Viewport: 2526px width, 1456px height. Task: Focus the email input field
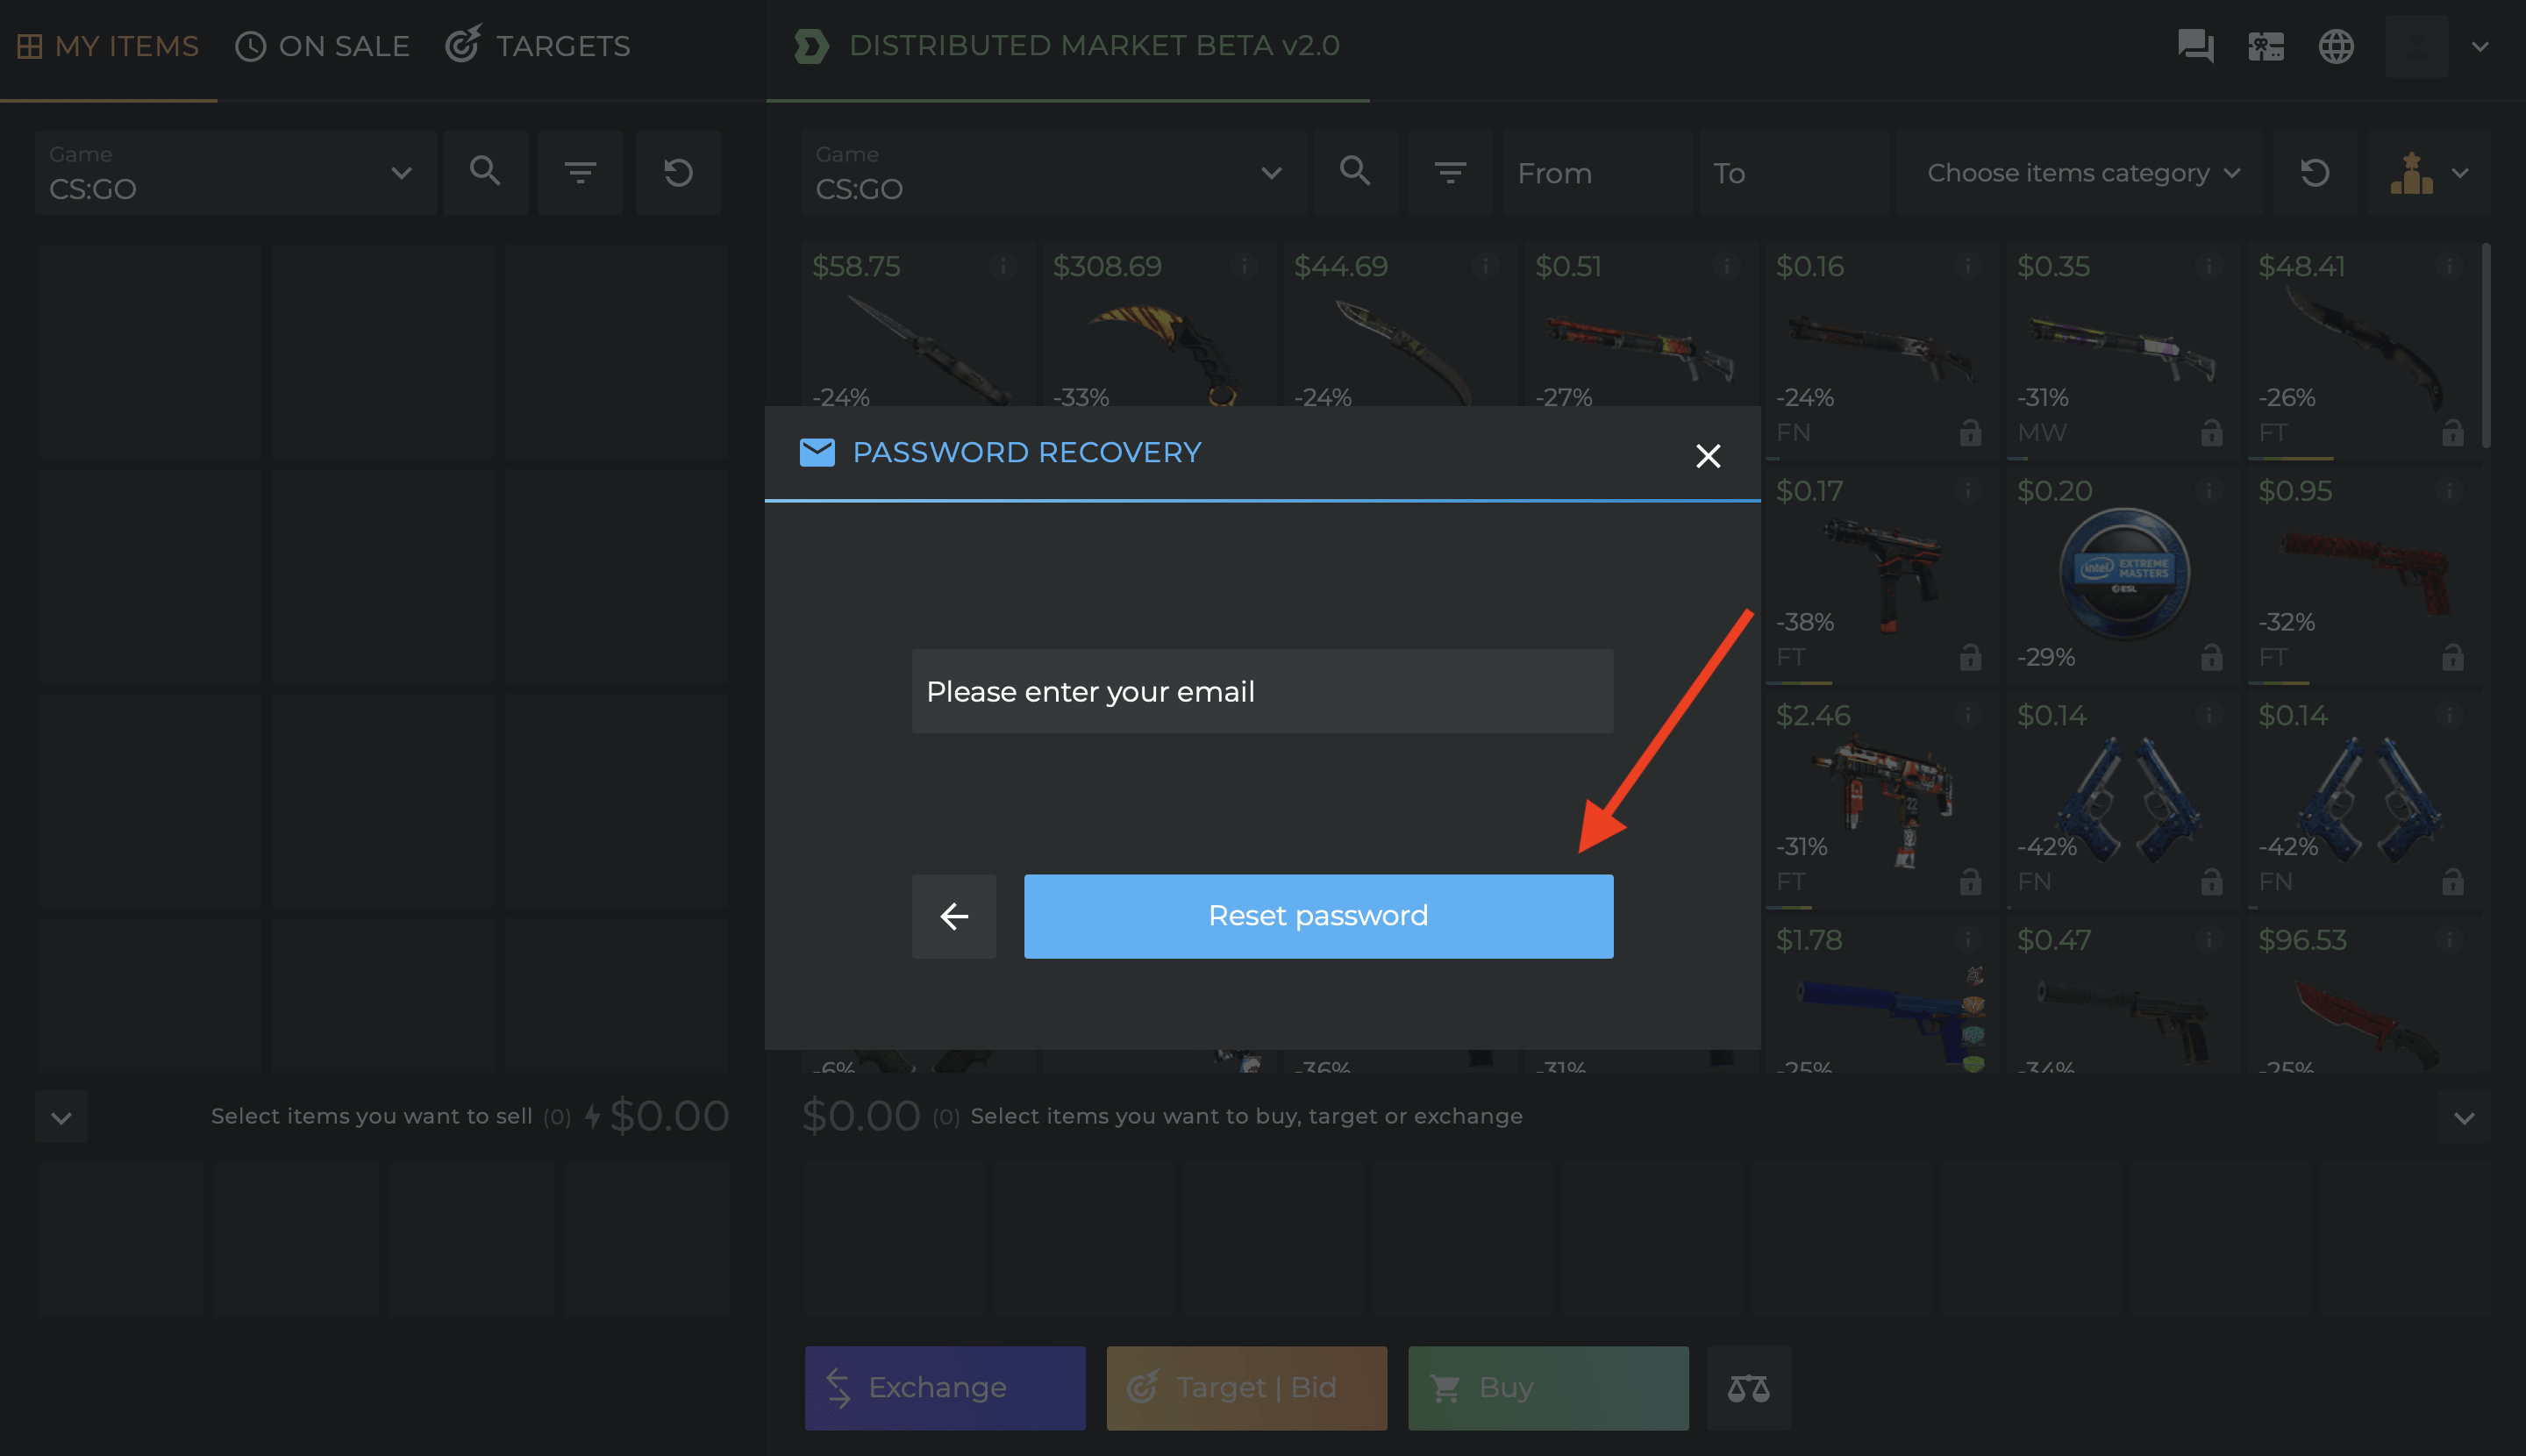tap(1262, 691)
